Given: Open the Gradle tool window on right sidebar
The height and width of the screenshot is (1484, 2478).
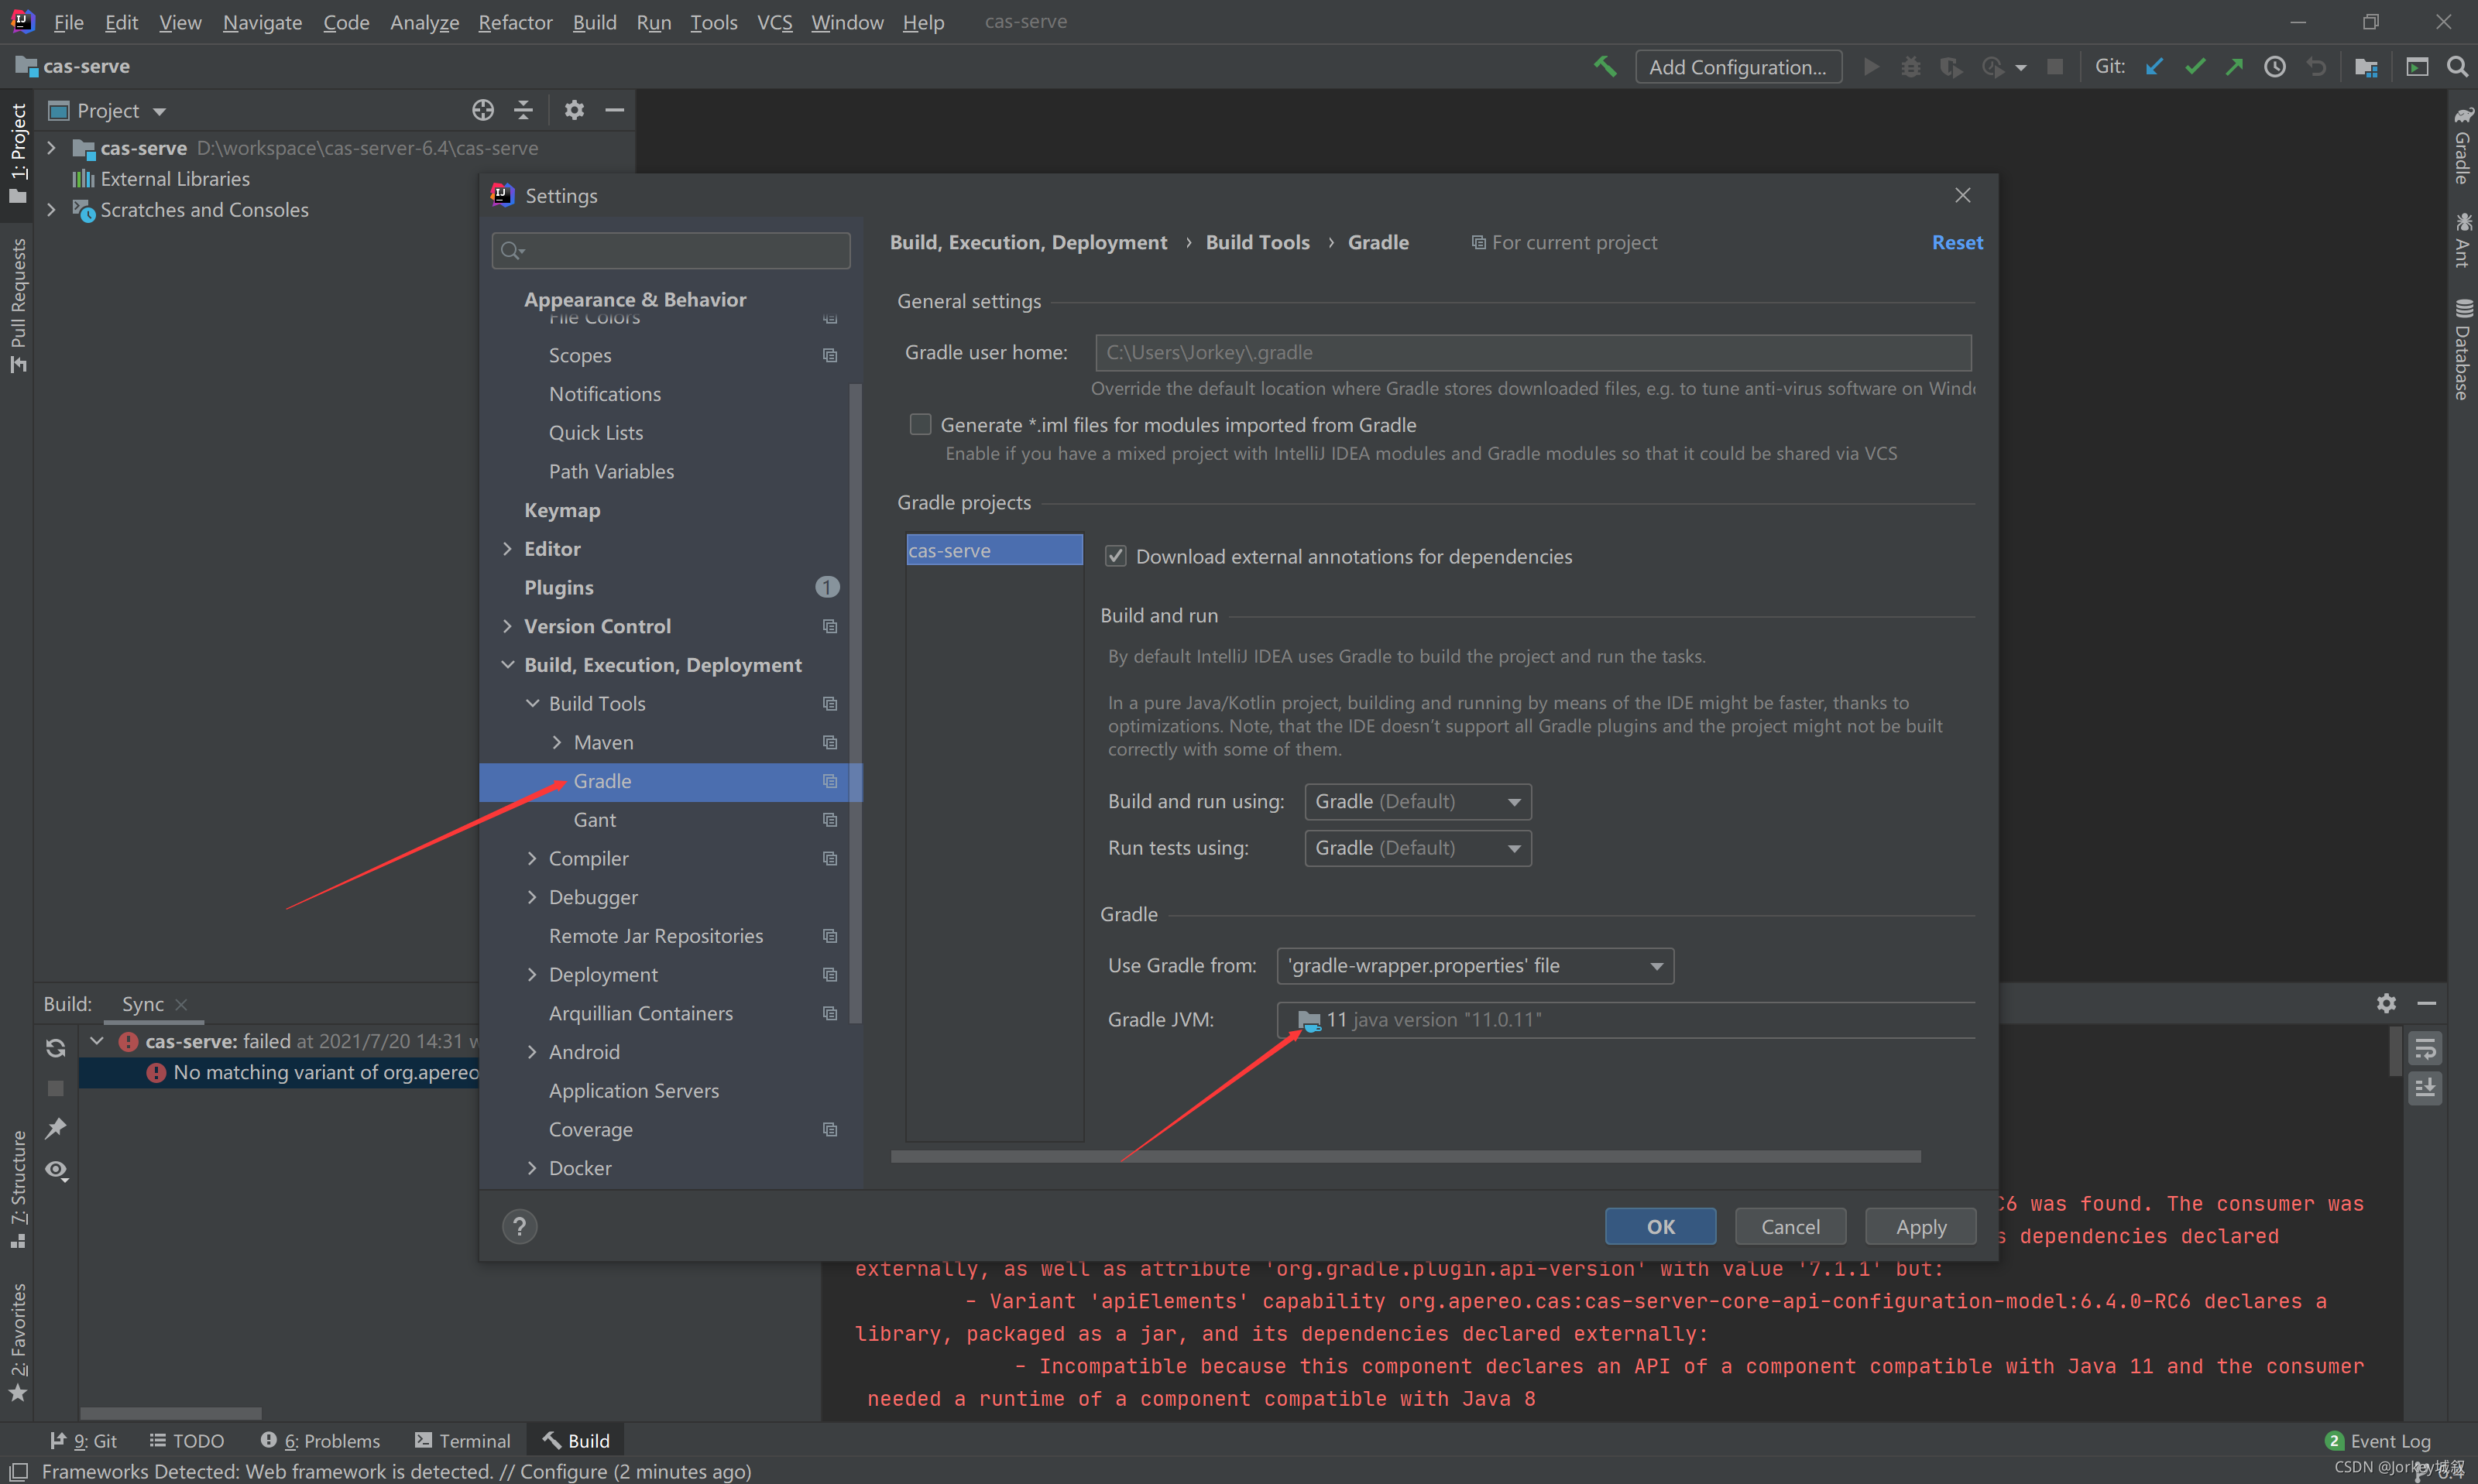Looking at the screenshot, I should [x=2462, y=145].
